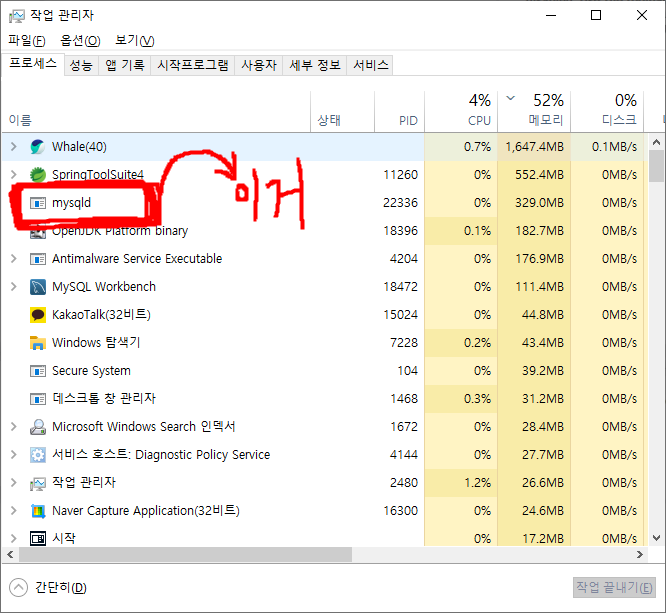This screenshot has height=613, width=666.
Task: Click the 시작 process icon
Action: 38,539
